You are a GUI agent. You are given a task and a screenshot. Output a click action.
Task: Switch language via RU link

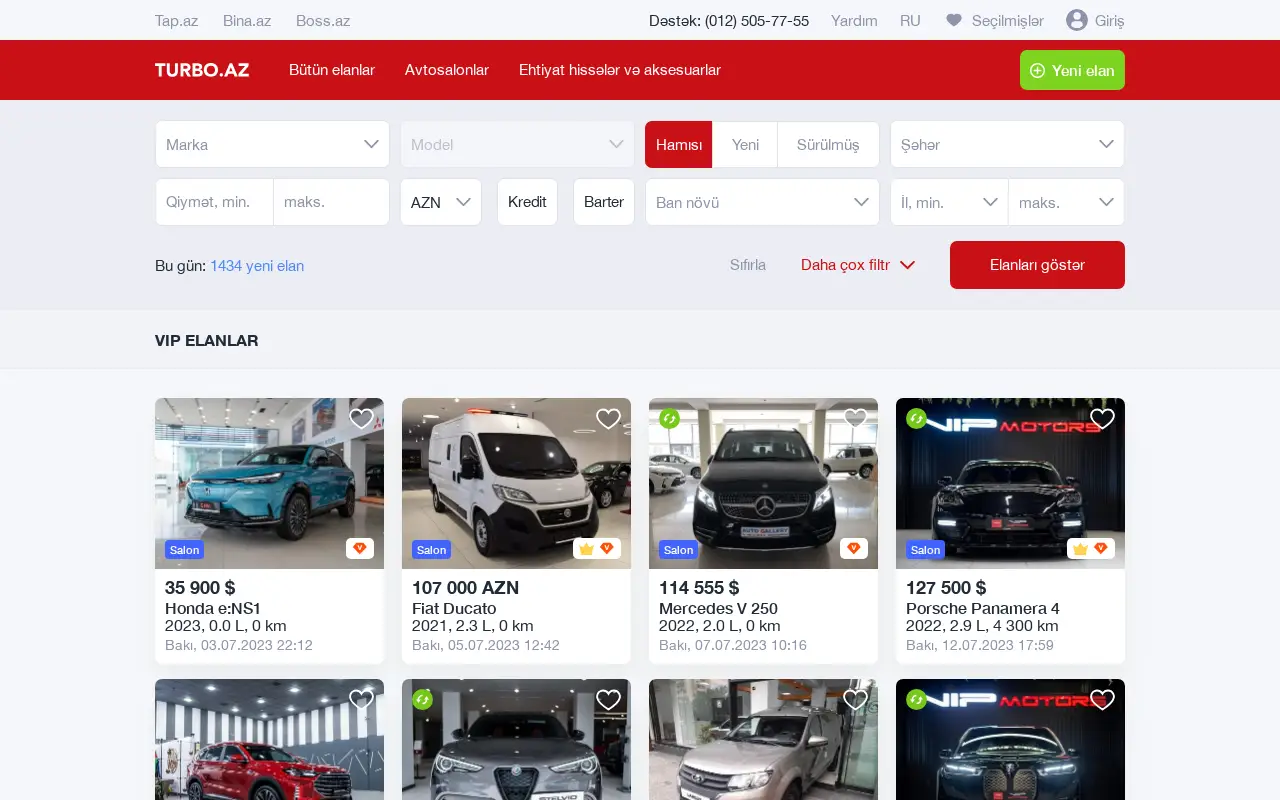tap(910, 20)
